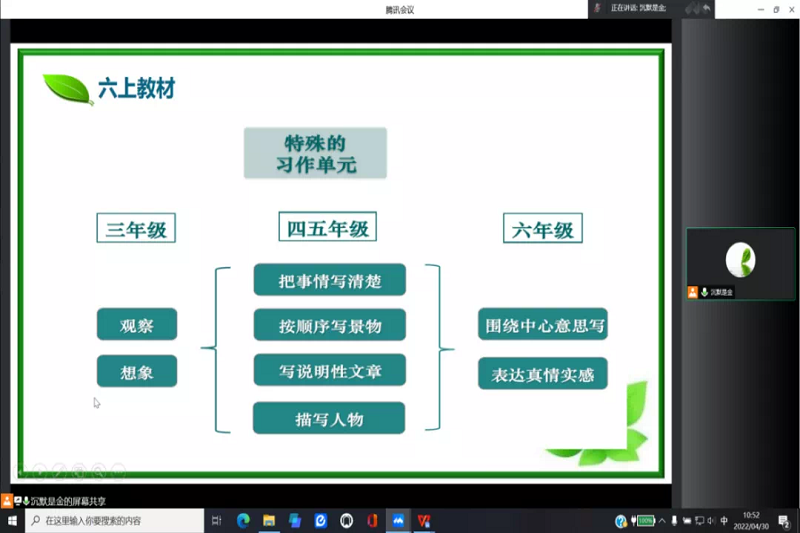Toggle the Chinese input method indicator
This screenshot has width=800, height=533.
(x=724, y=521)
